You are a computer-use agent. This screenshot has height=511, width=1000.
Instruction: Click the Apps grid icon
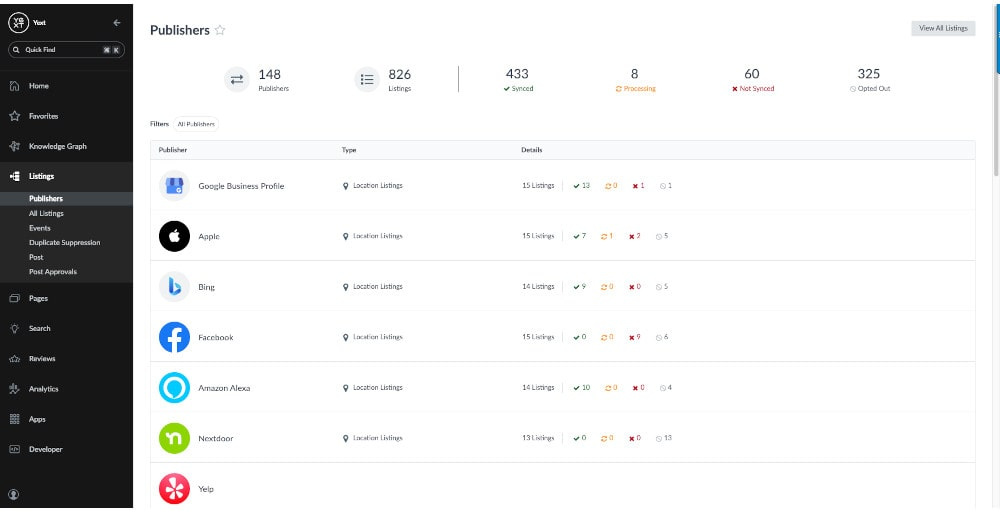click(15, 420)
